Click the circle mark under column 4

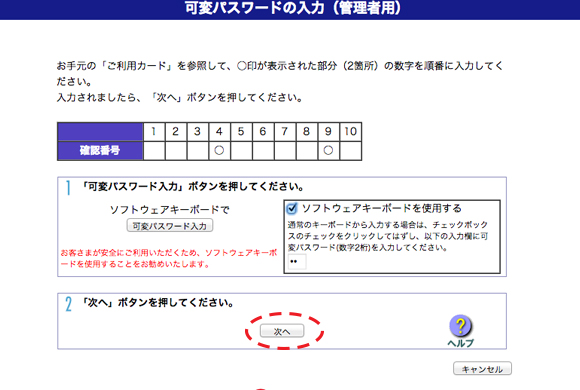pos(219,150)
